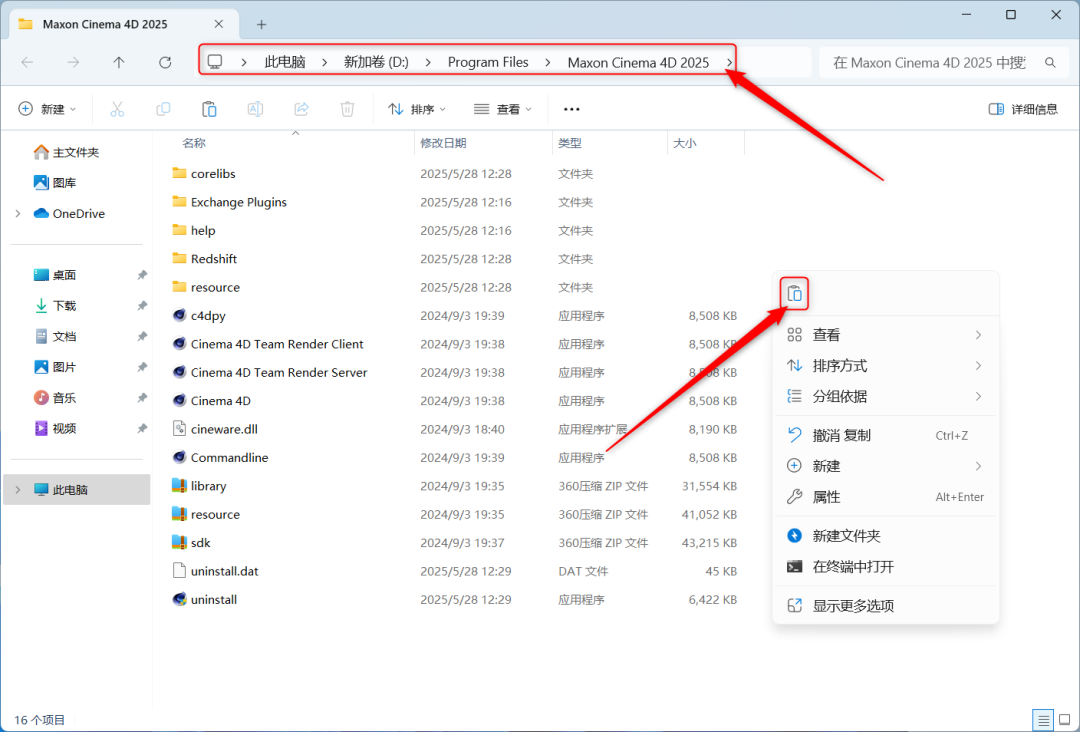Go up one folder level
Viewport: 1080px width, 732px height.
tap(119, 62)
